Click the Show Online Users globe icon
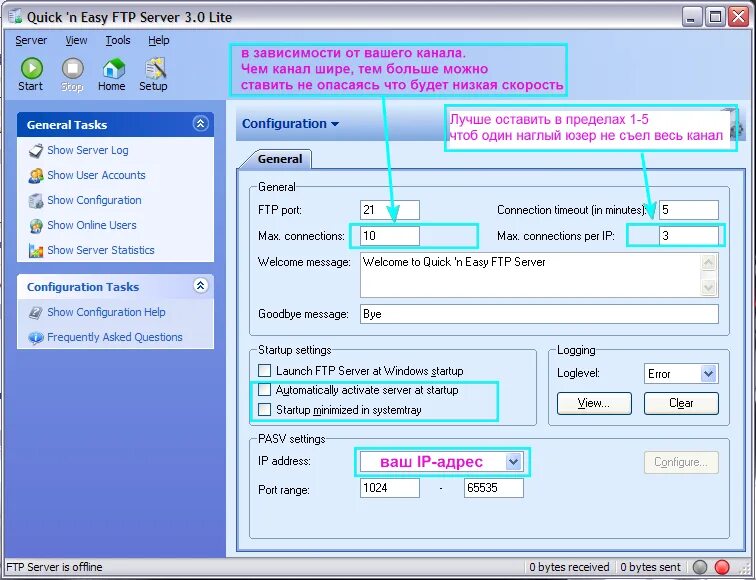 tap(36, 226)
